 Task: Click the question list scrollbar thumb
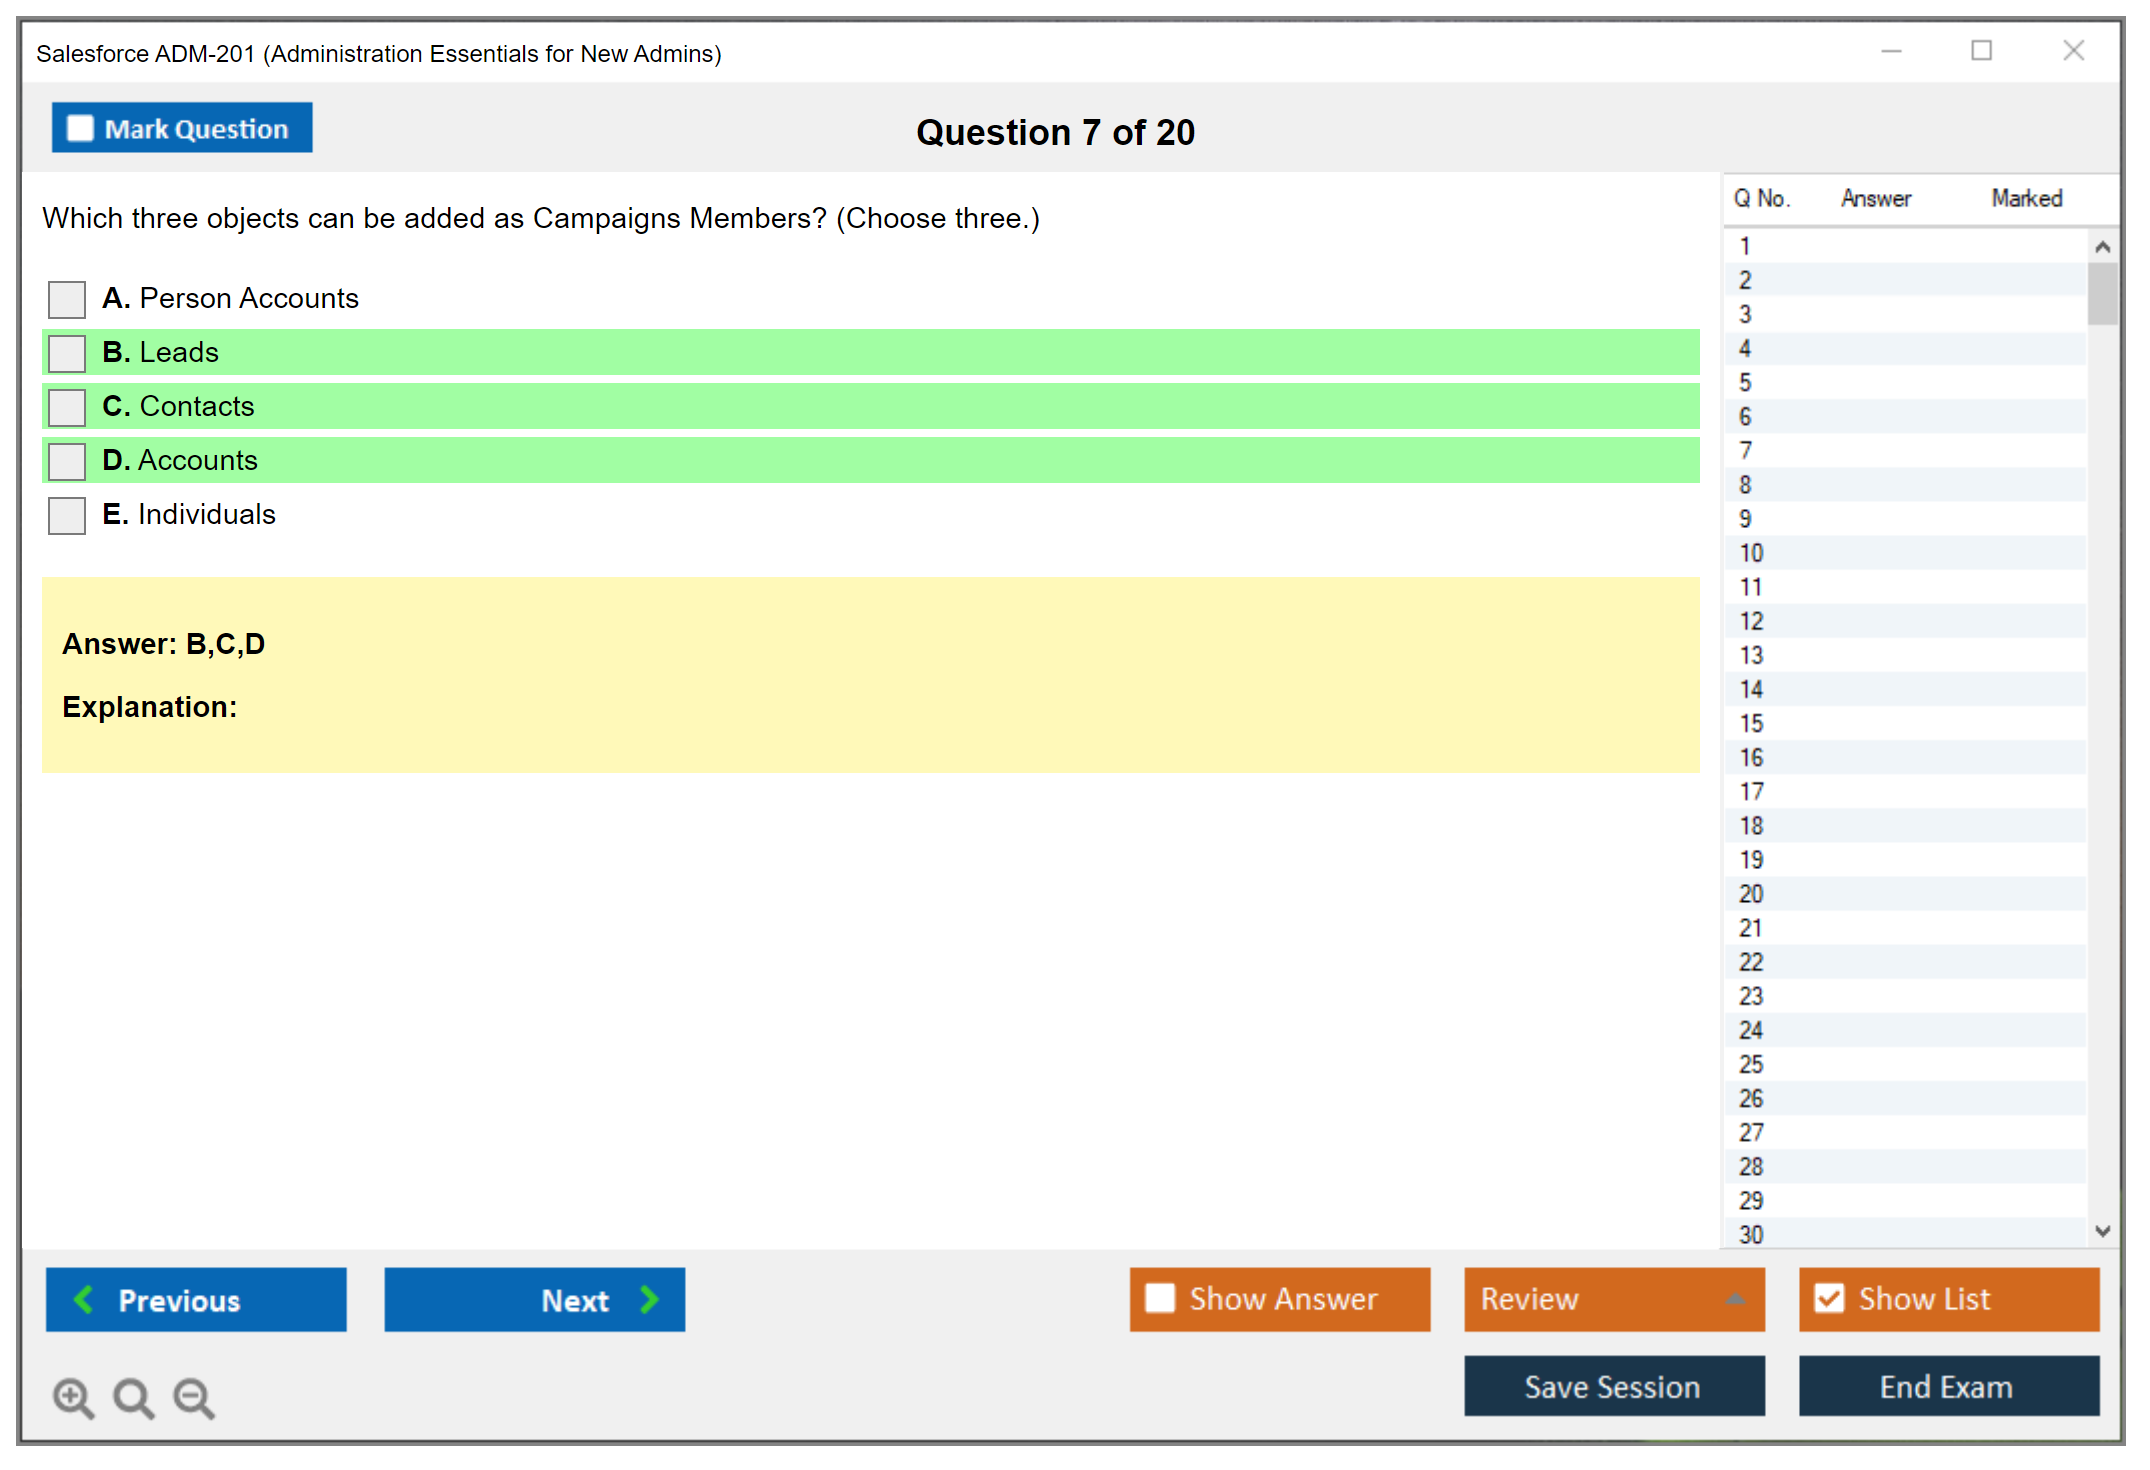[x=2102, y=294]
